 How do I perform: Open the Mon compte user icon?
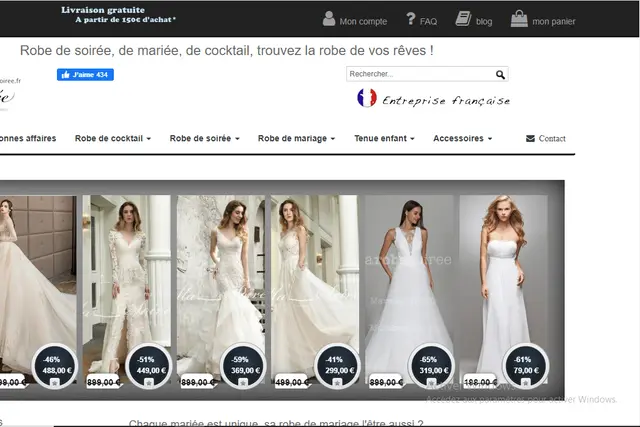click(x=329, y=18)
